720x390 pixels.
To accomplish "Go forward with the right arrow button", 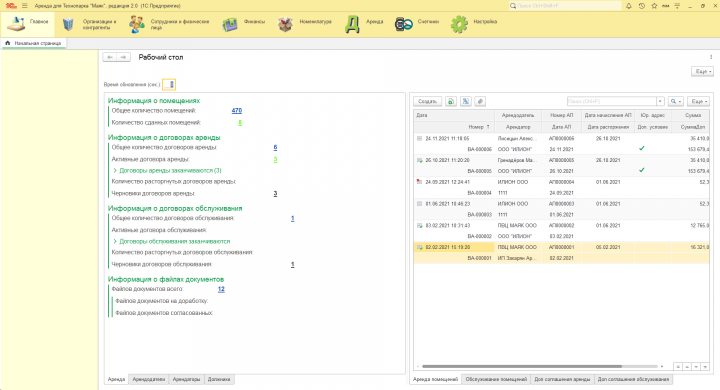I will pos(123,57).
